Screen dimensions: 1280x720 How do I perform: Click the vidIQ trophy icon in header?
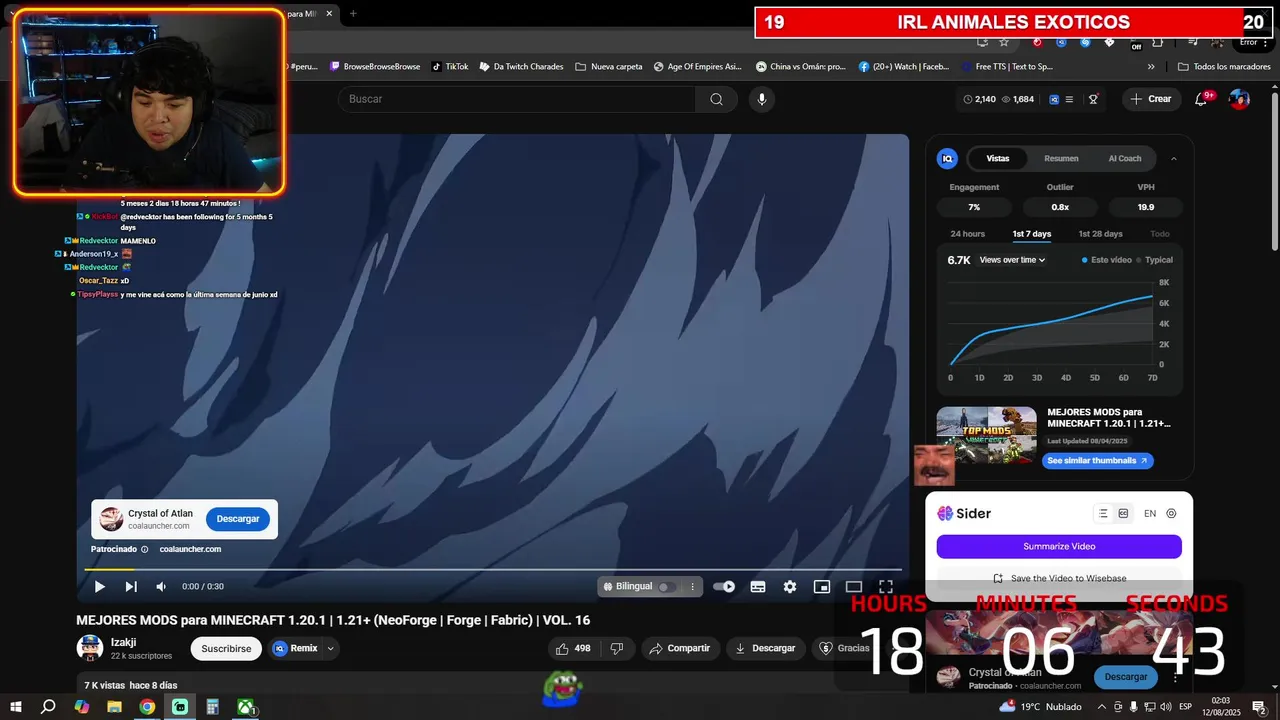click(x=1093, y=99)
